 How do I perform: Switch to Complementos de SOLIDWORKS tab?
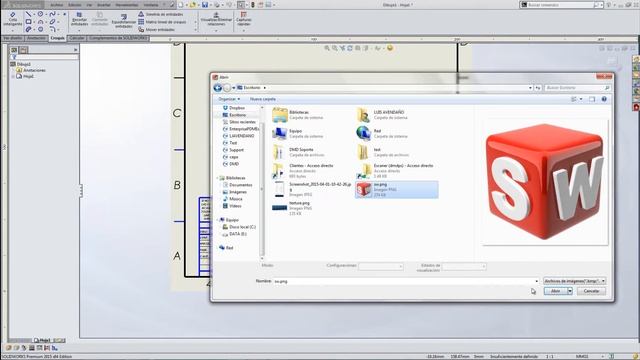[x=118, y=38]
